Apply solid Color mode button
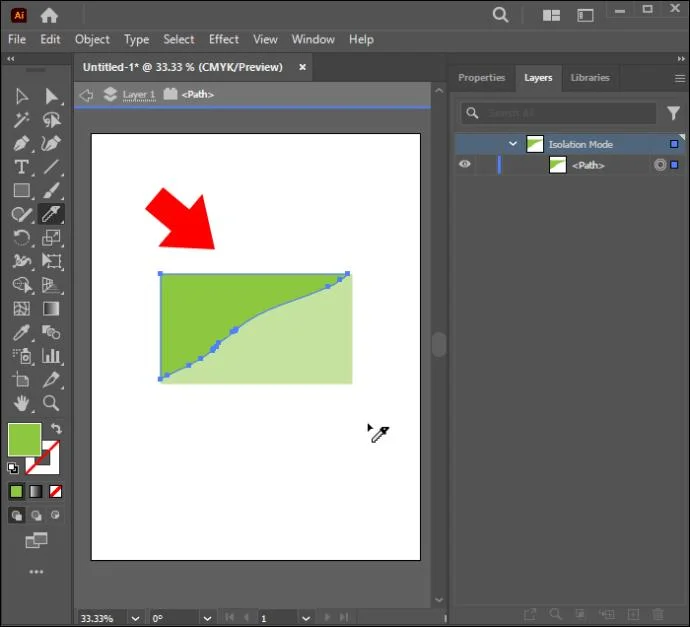The height and width of the screenshot is (627, 690). click(x=16, y=491)
